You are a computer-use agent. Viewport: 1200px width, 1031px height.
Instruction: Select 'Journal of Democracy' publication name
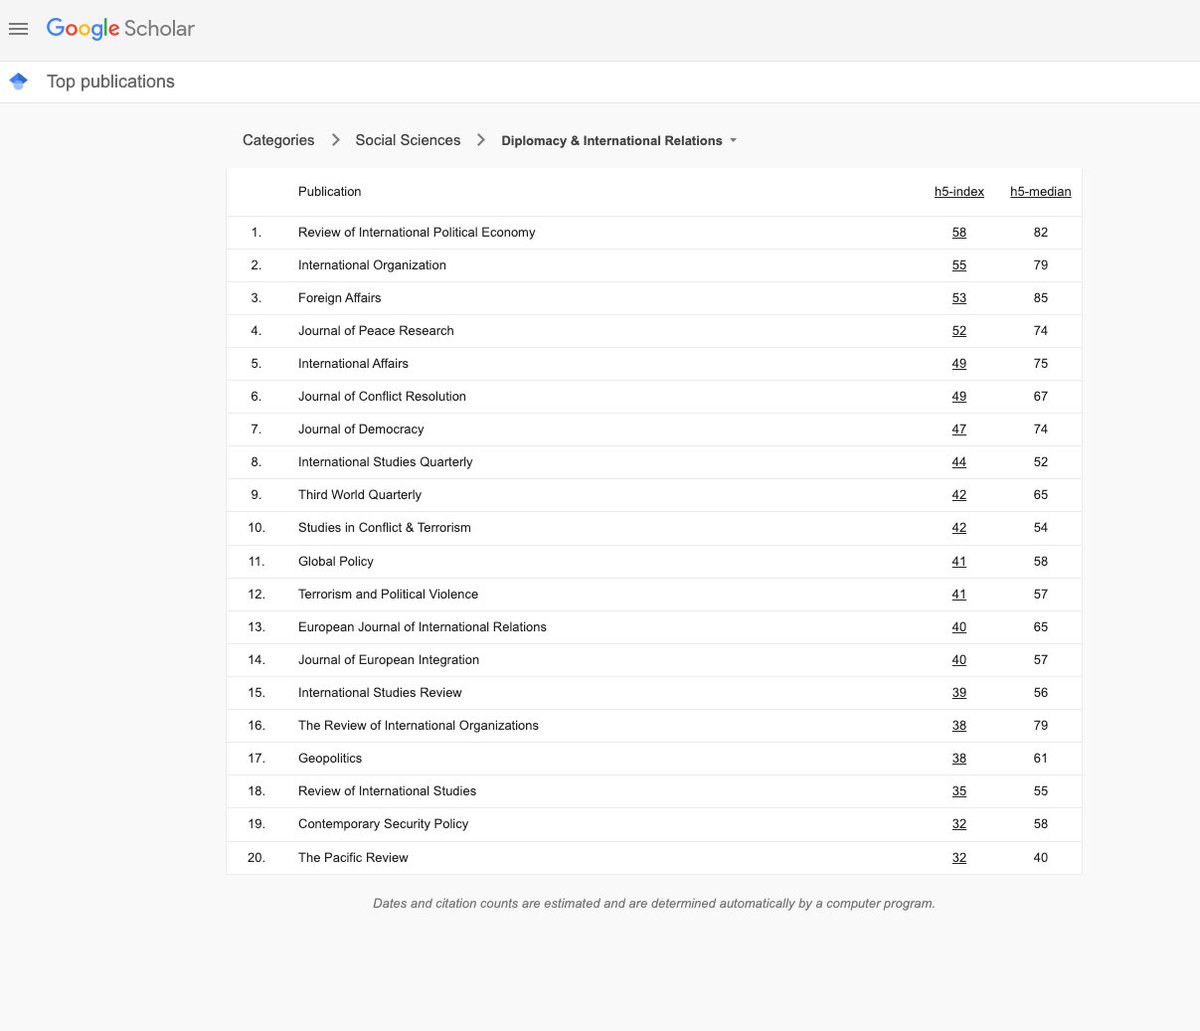(x=361, y=429)
